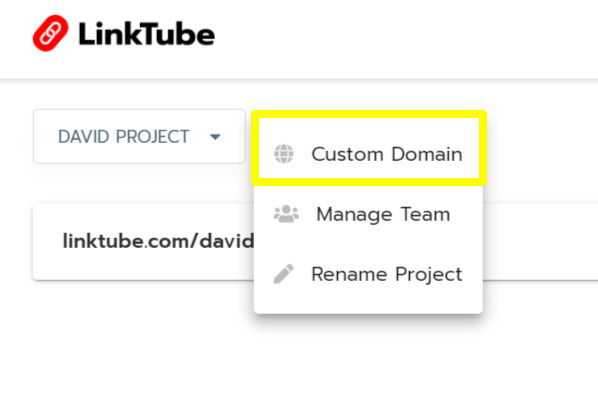Image resolution: width=598 pixels, height=410 pixels.
Task: Click the DAVID PROJECT label text
Action: tap(124, 137)
